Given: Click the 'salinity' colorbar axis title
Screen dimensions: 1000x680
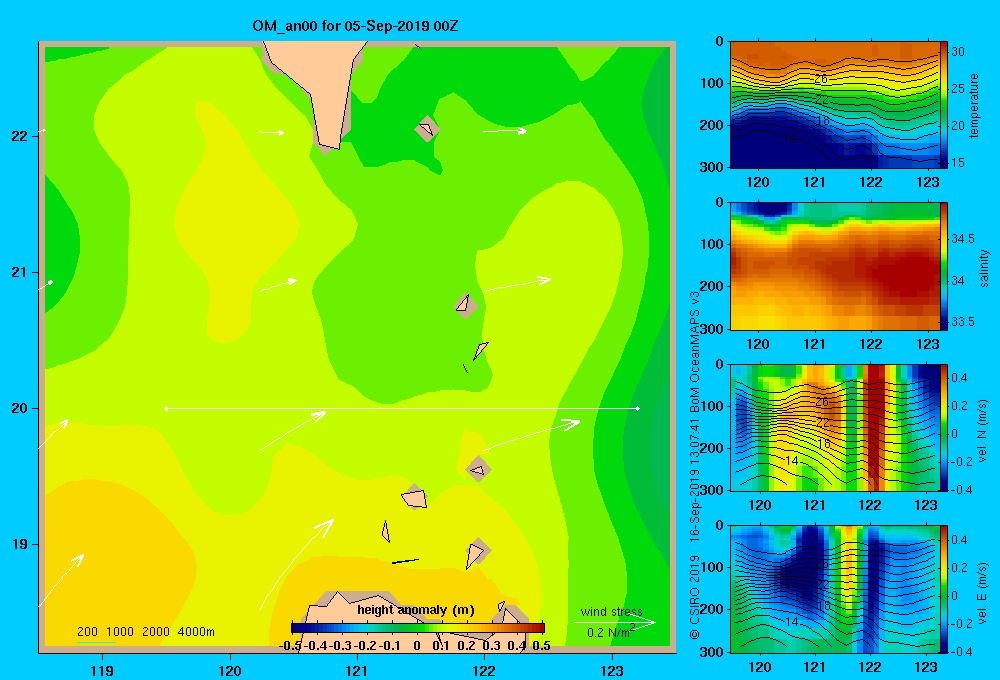Looking at the screenshot, I should (984, 268).
